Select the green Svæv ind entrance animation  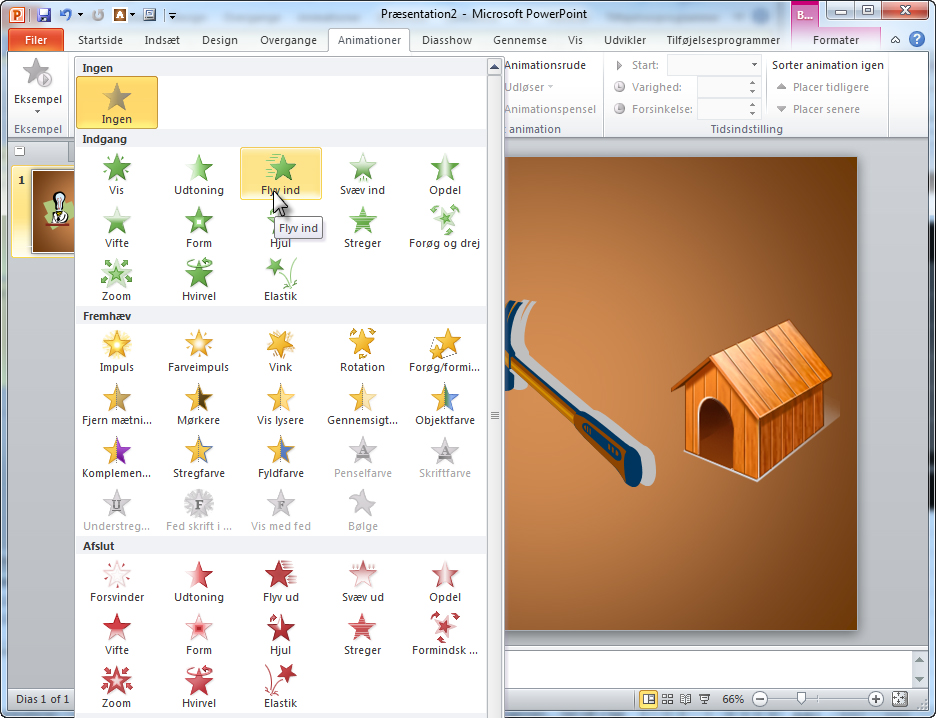[x=362, y=174]
